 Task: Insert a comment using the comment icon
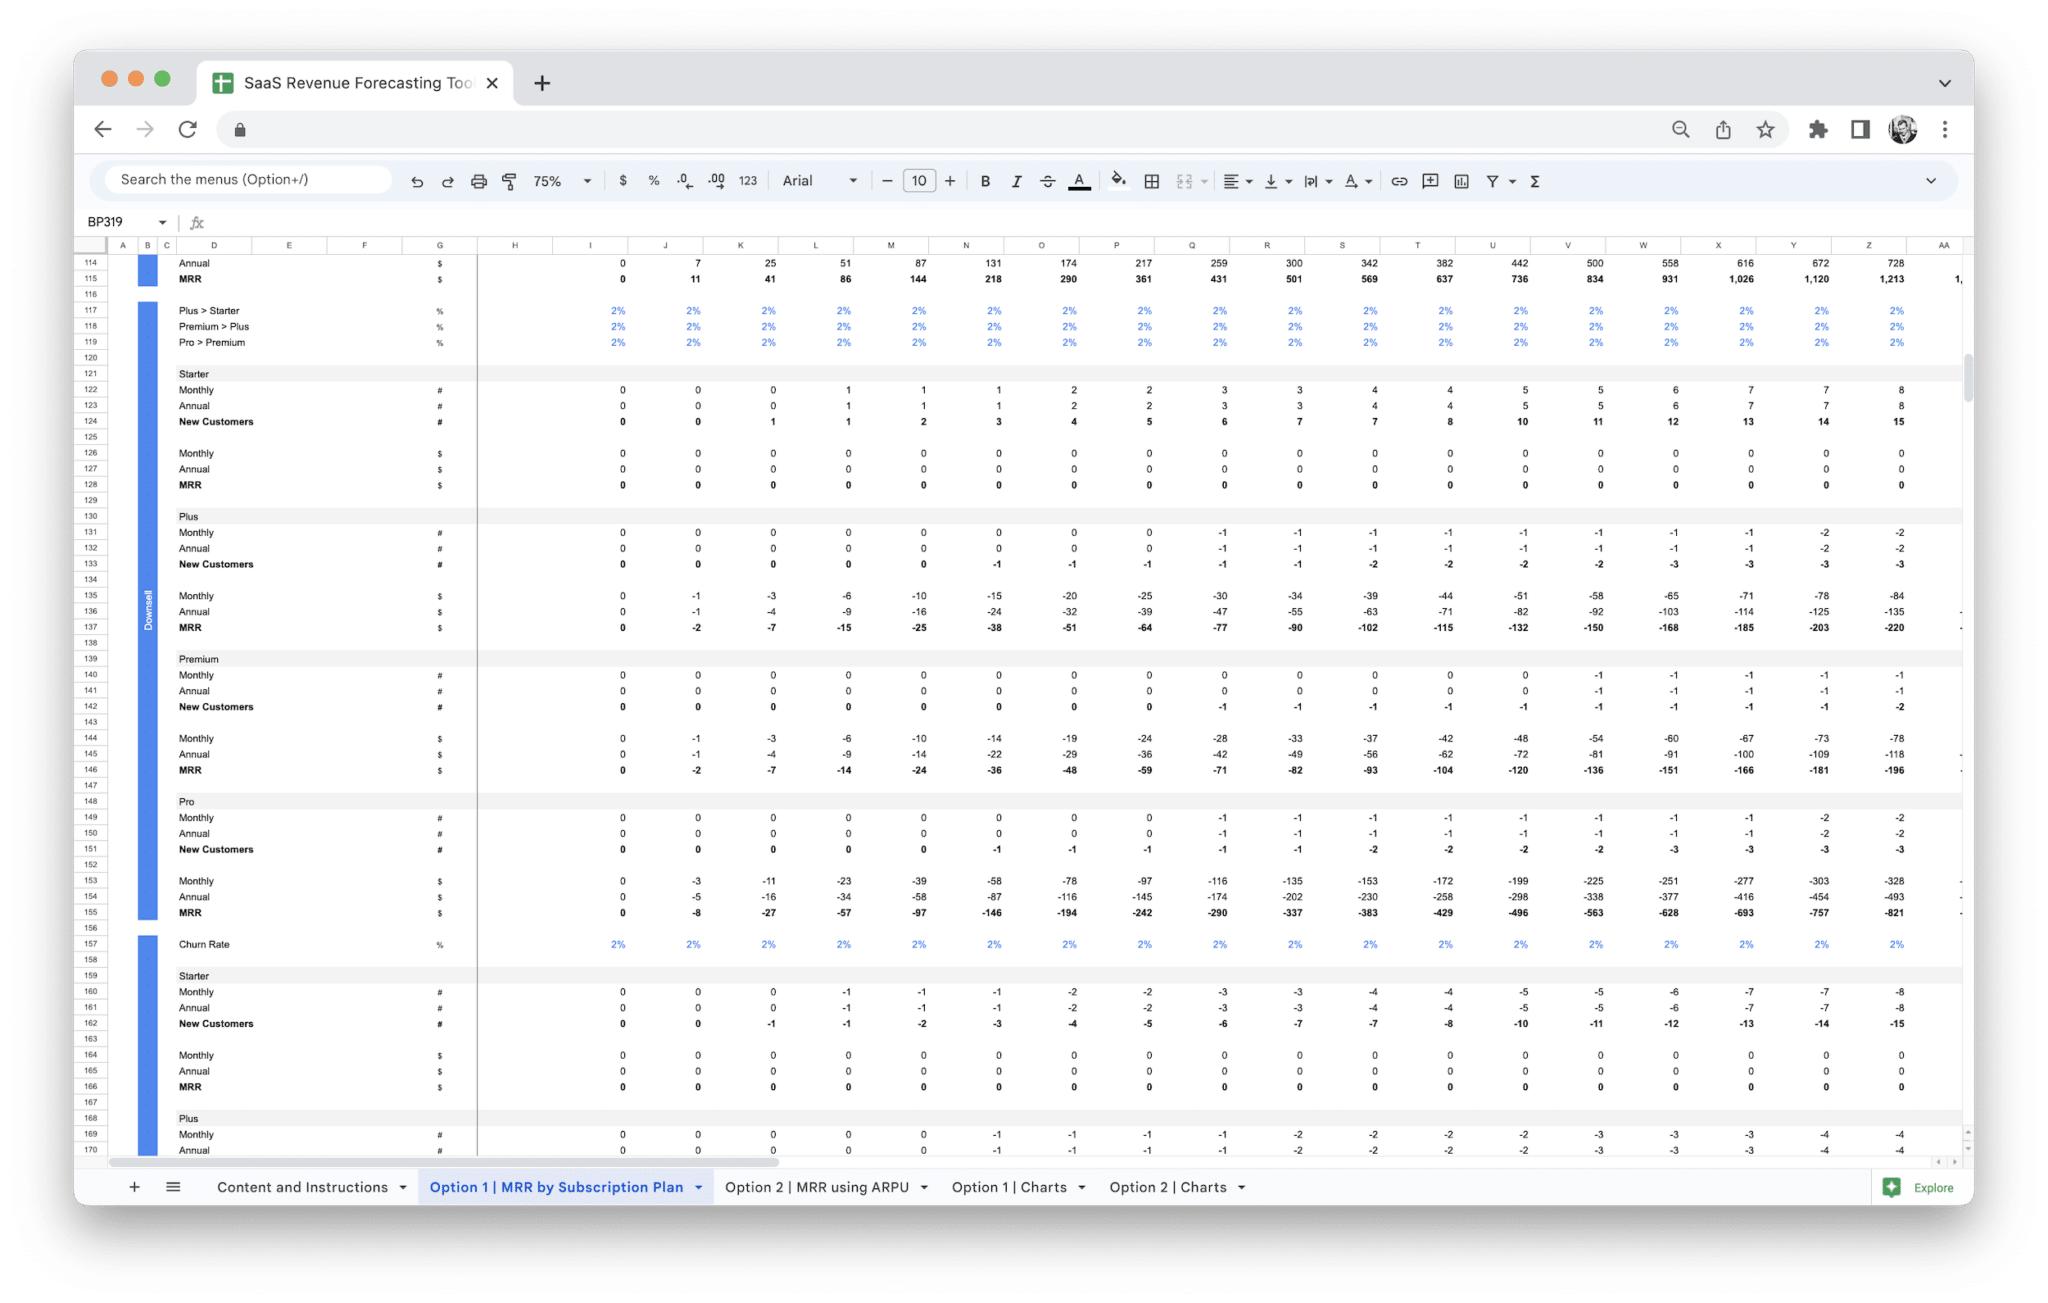click(1430, 181)
